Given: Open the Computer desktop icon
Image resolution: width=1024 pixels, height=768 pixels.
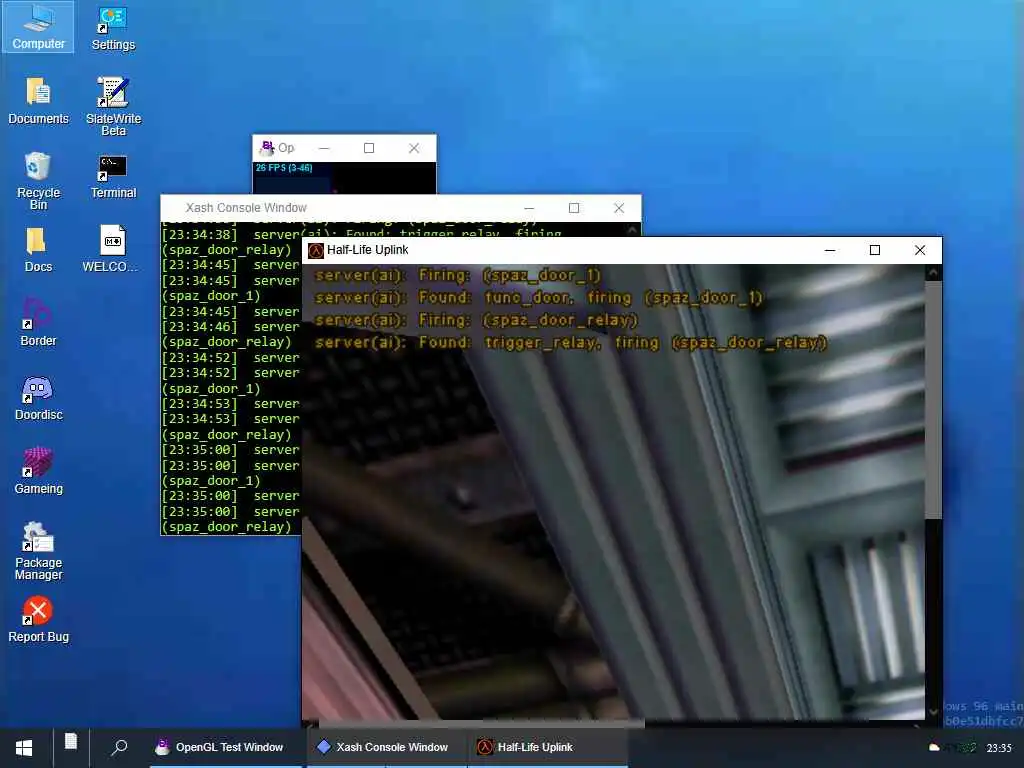Looking at the screenshot, I should pyautogui.click(x=38, y=27).
